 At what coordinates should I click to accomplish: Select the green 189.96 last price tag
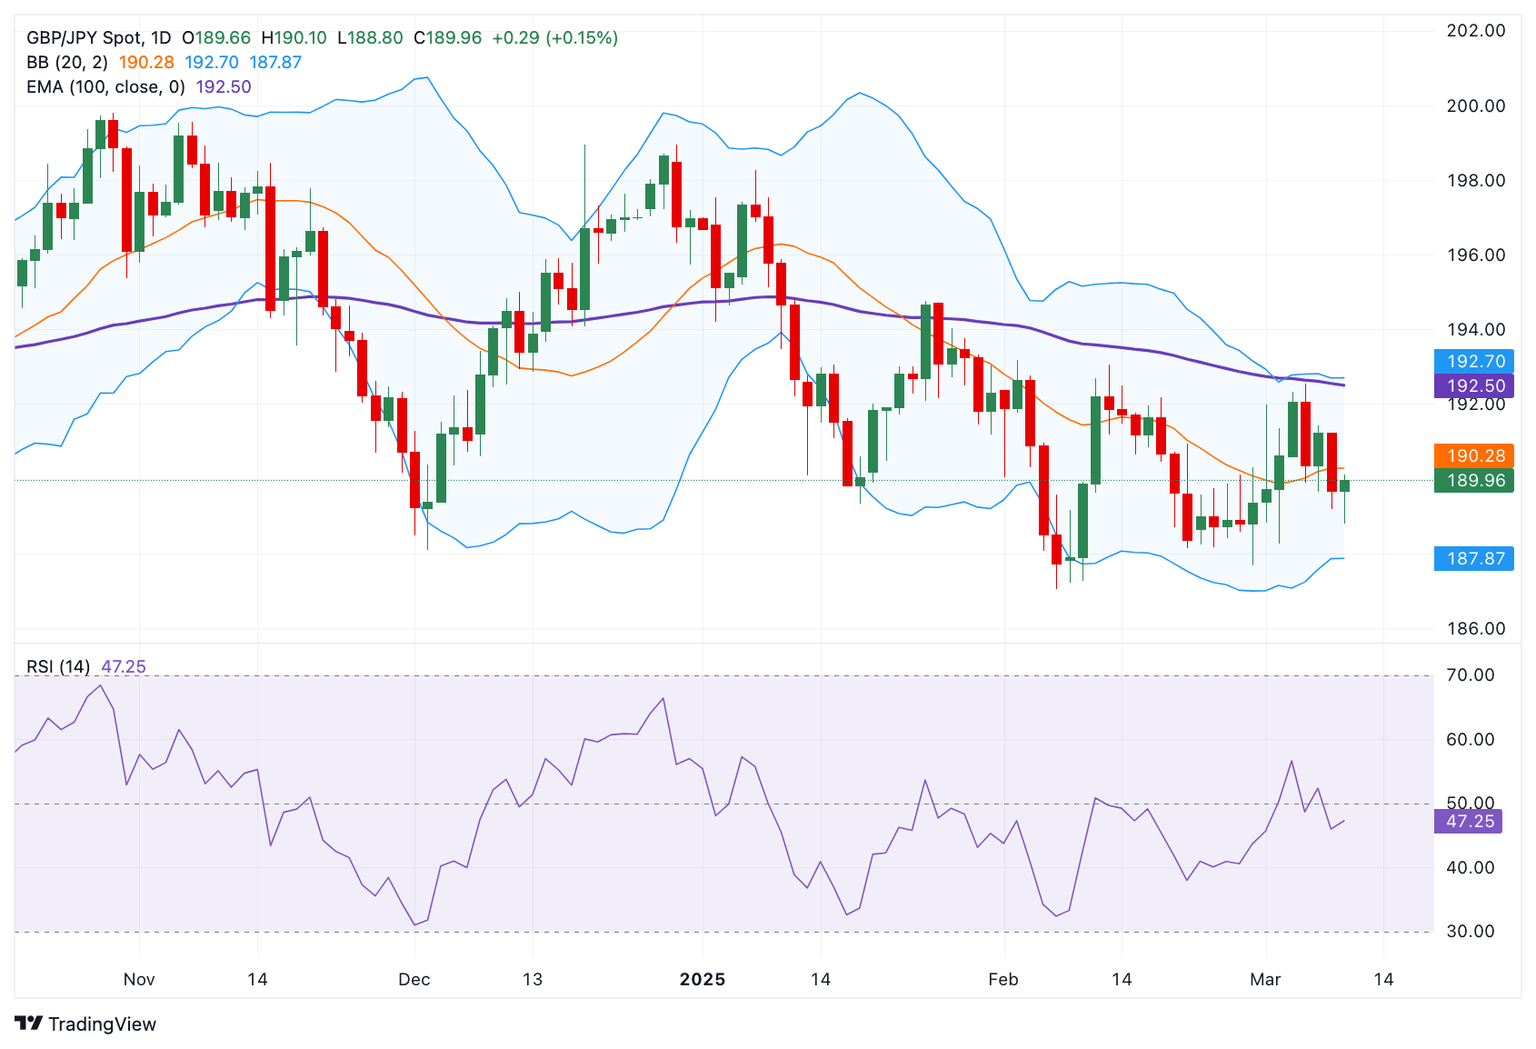1474,481
